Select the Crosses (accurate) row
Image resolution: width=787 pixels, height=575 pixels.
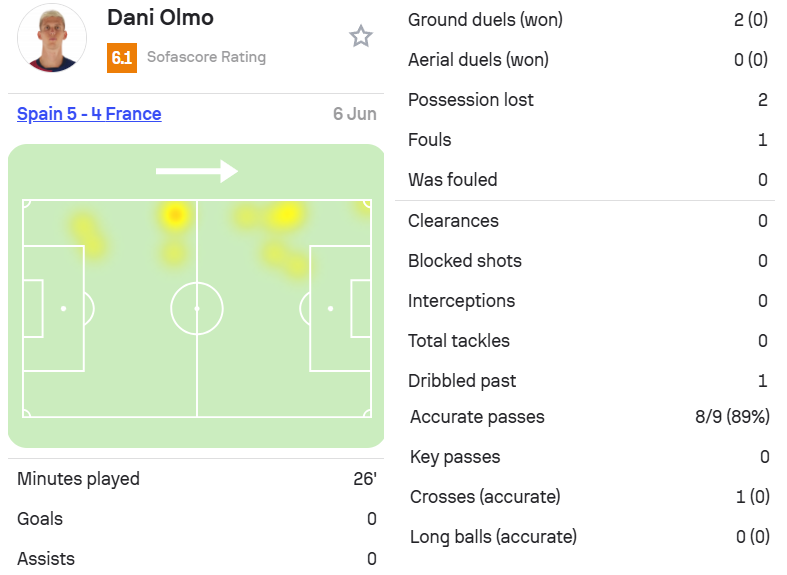click(590, 497)
